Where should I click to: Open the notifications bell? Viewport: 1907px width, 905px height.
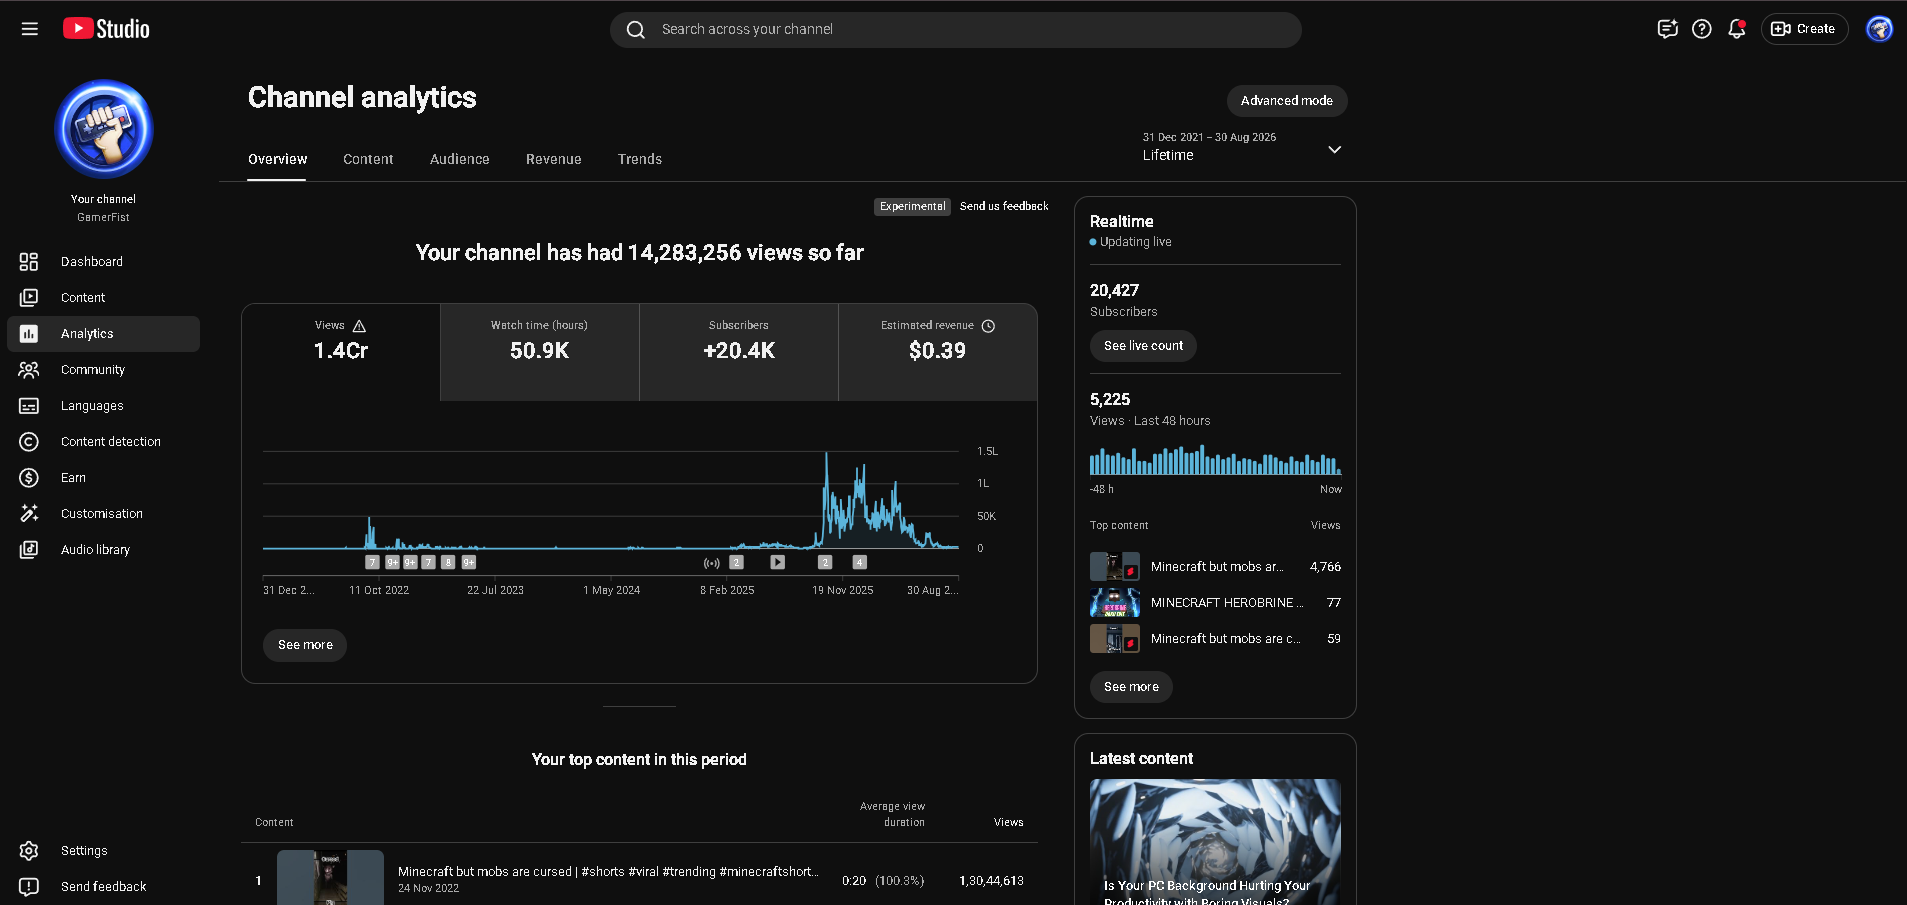click(1737, 29)
